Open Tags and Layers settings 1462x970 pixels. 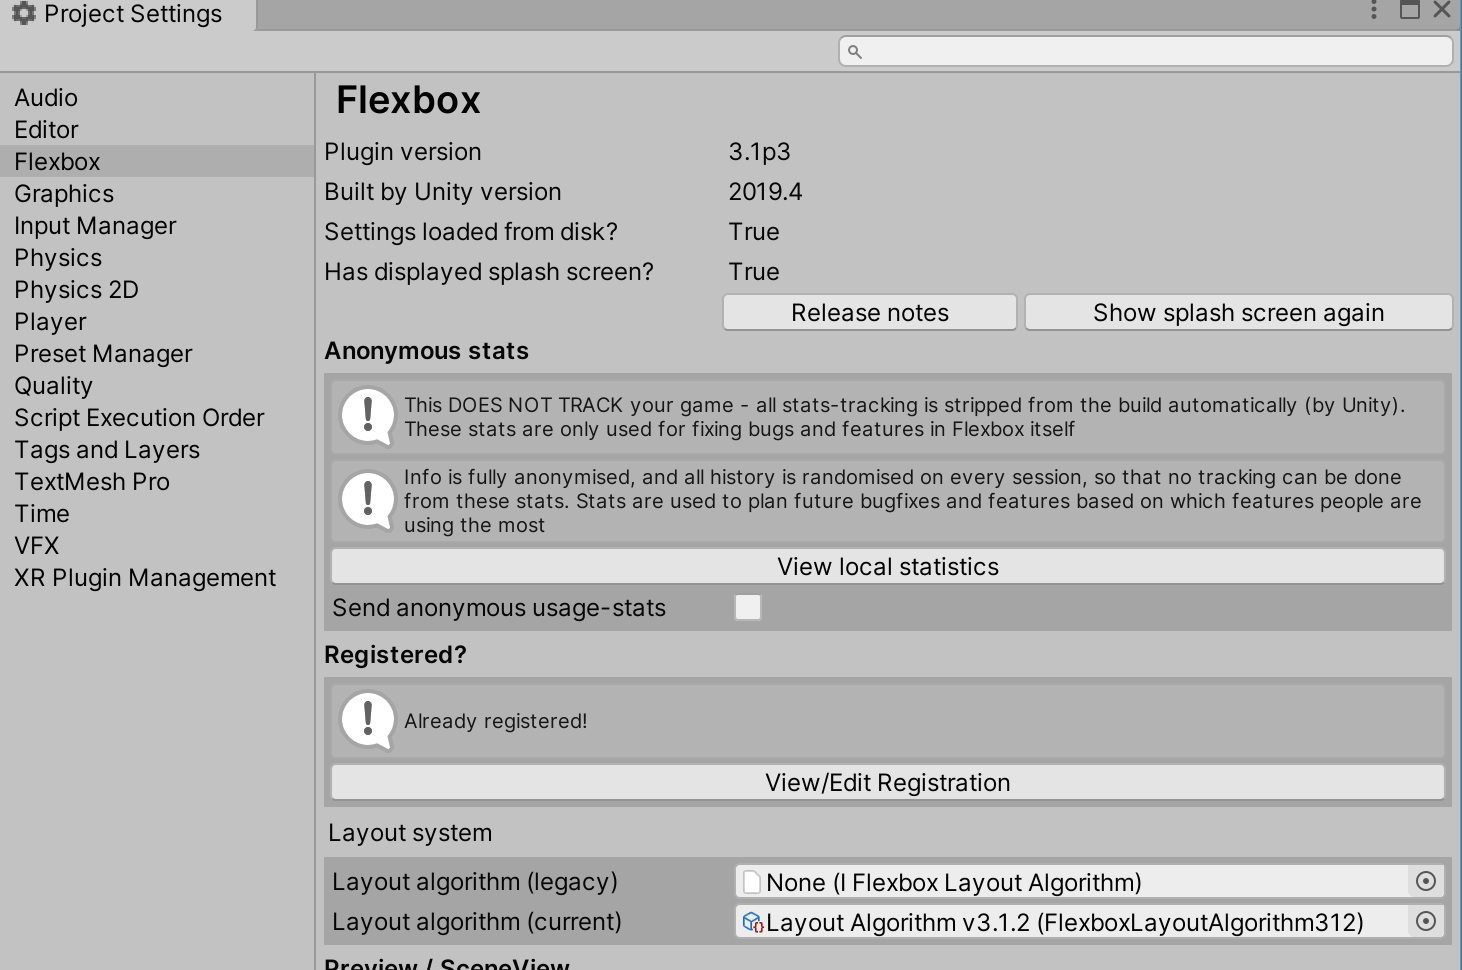[157, 449]
